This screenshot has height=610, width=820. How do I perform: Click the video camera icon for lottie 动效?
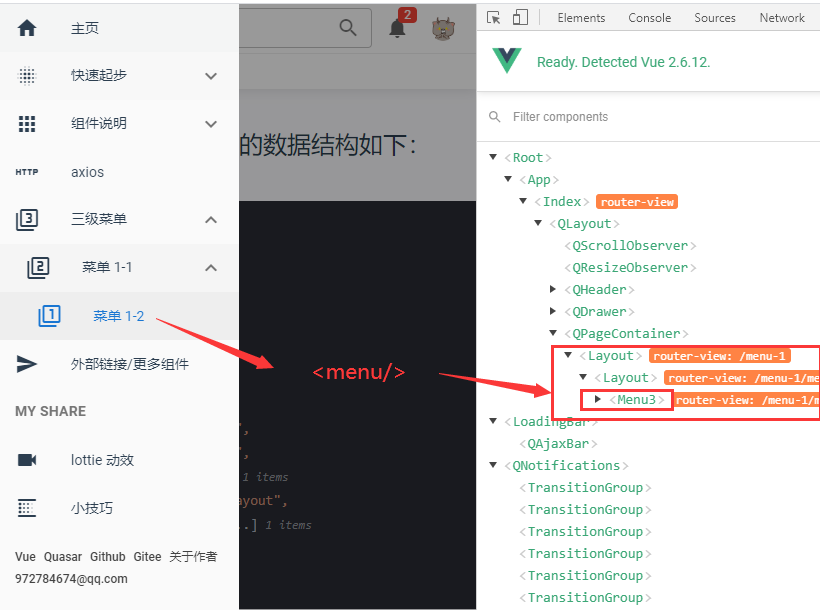(27, 460)
